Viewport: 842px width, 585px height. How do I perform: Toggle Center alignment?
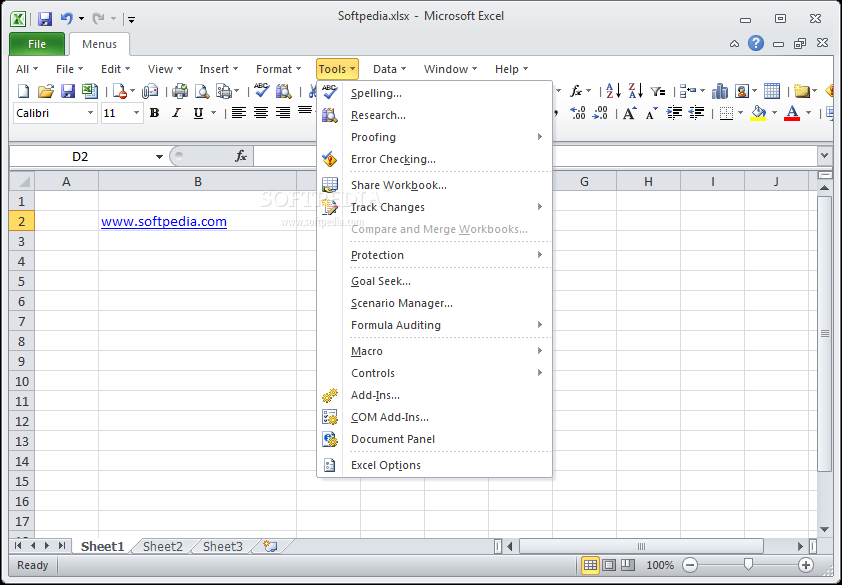260,113
